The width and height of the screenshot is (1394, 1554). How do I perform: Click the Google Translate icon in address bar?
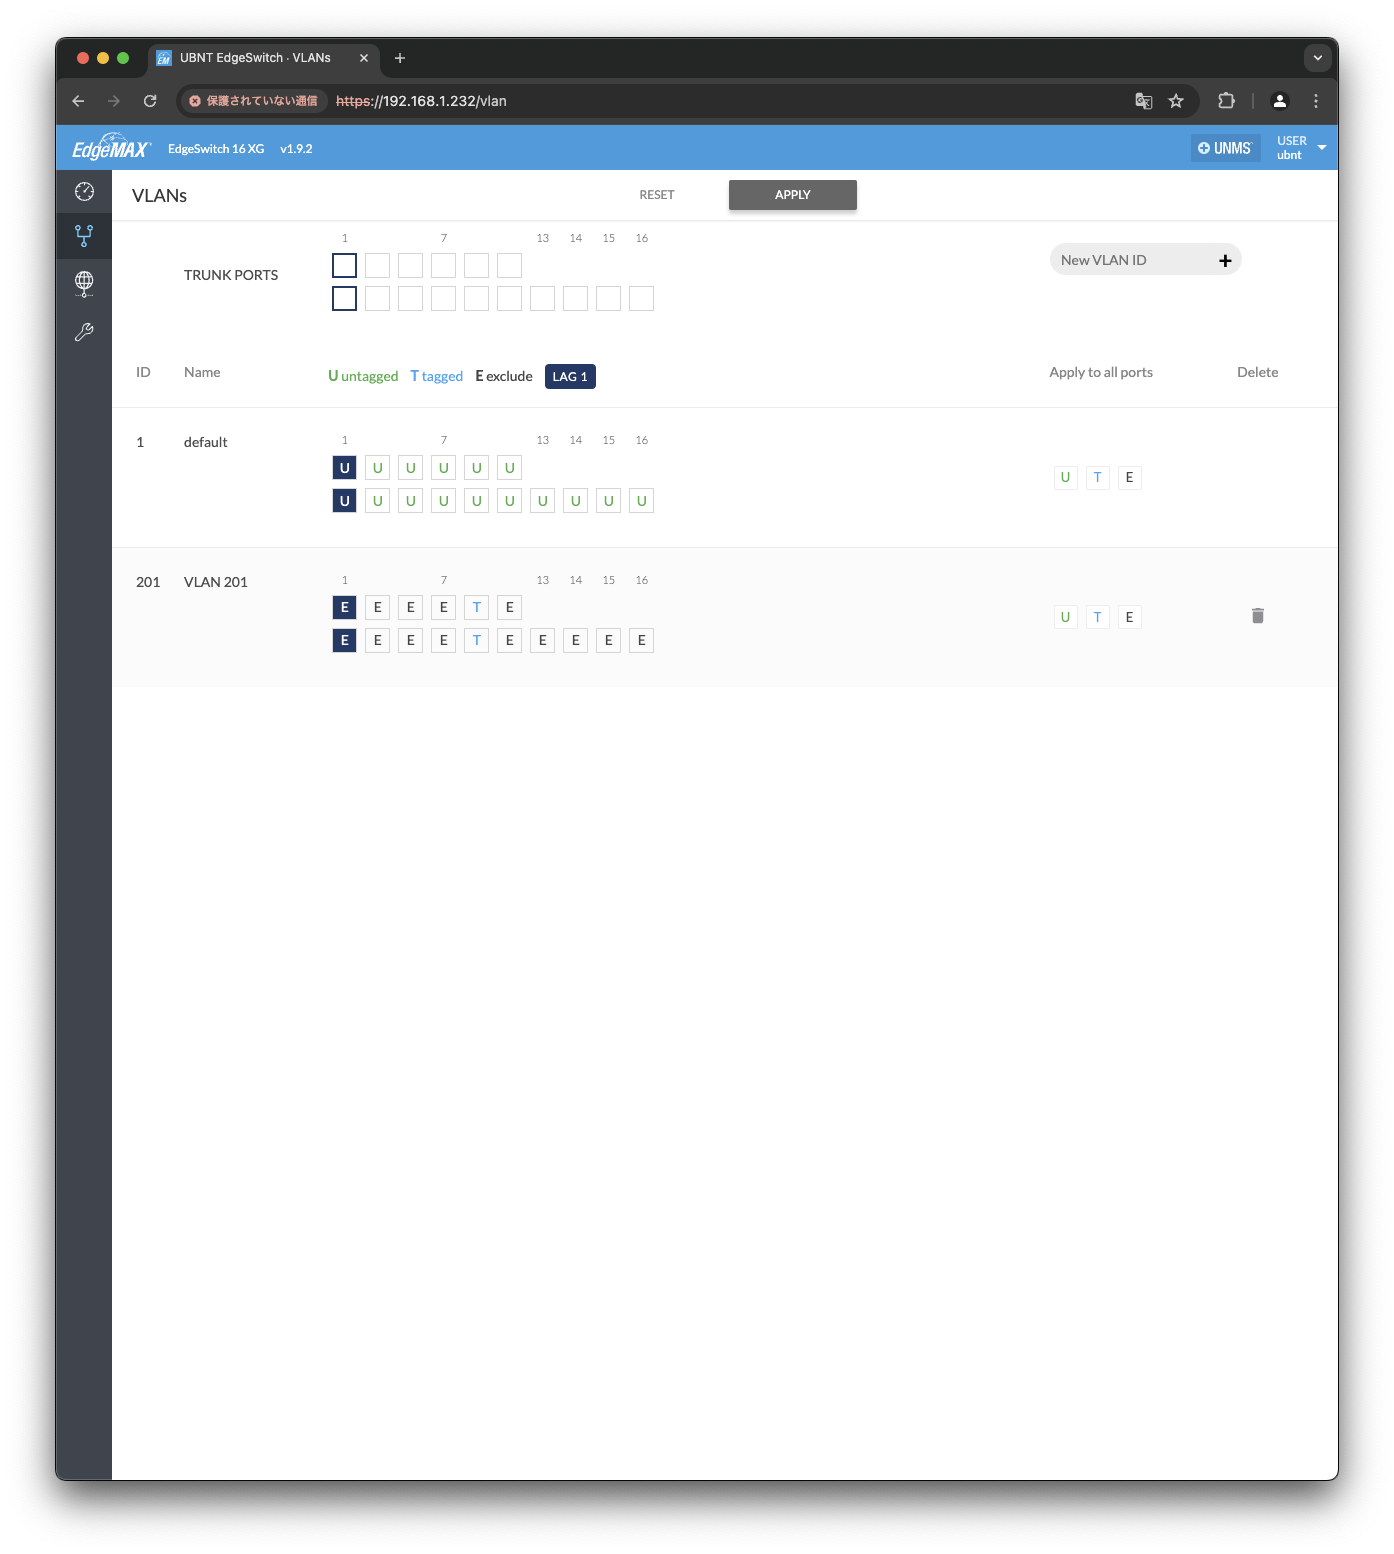tap(1143, 101)
